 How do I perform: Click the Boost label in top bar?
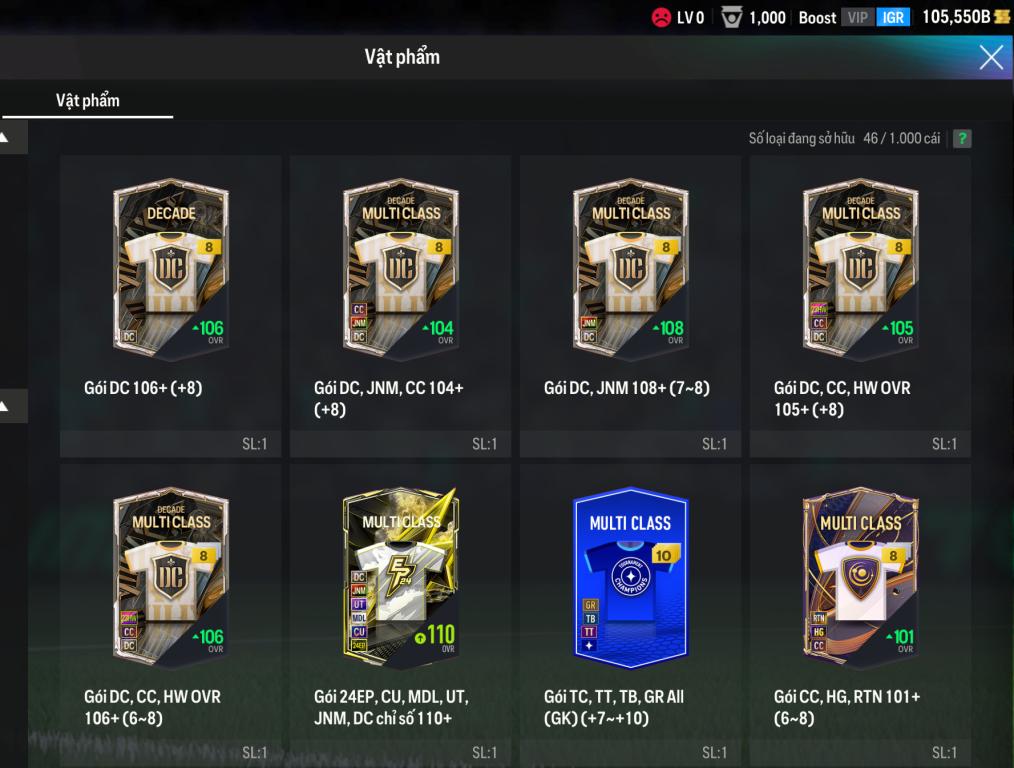[x=817, y=17]
